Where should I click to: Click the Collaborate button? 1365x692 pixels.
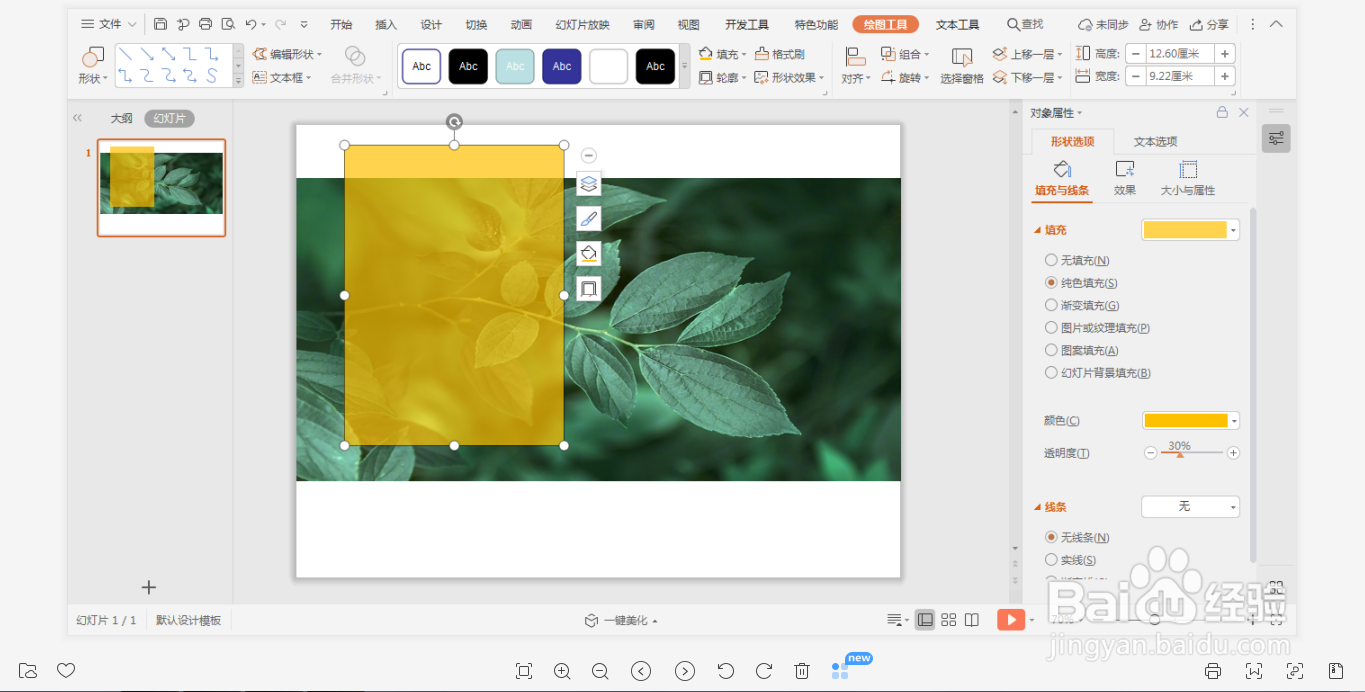(1159, 24)
